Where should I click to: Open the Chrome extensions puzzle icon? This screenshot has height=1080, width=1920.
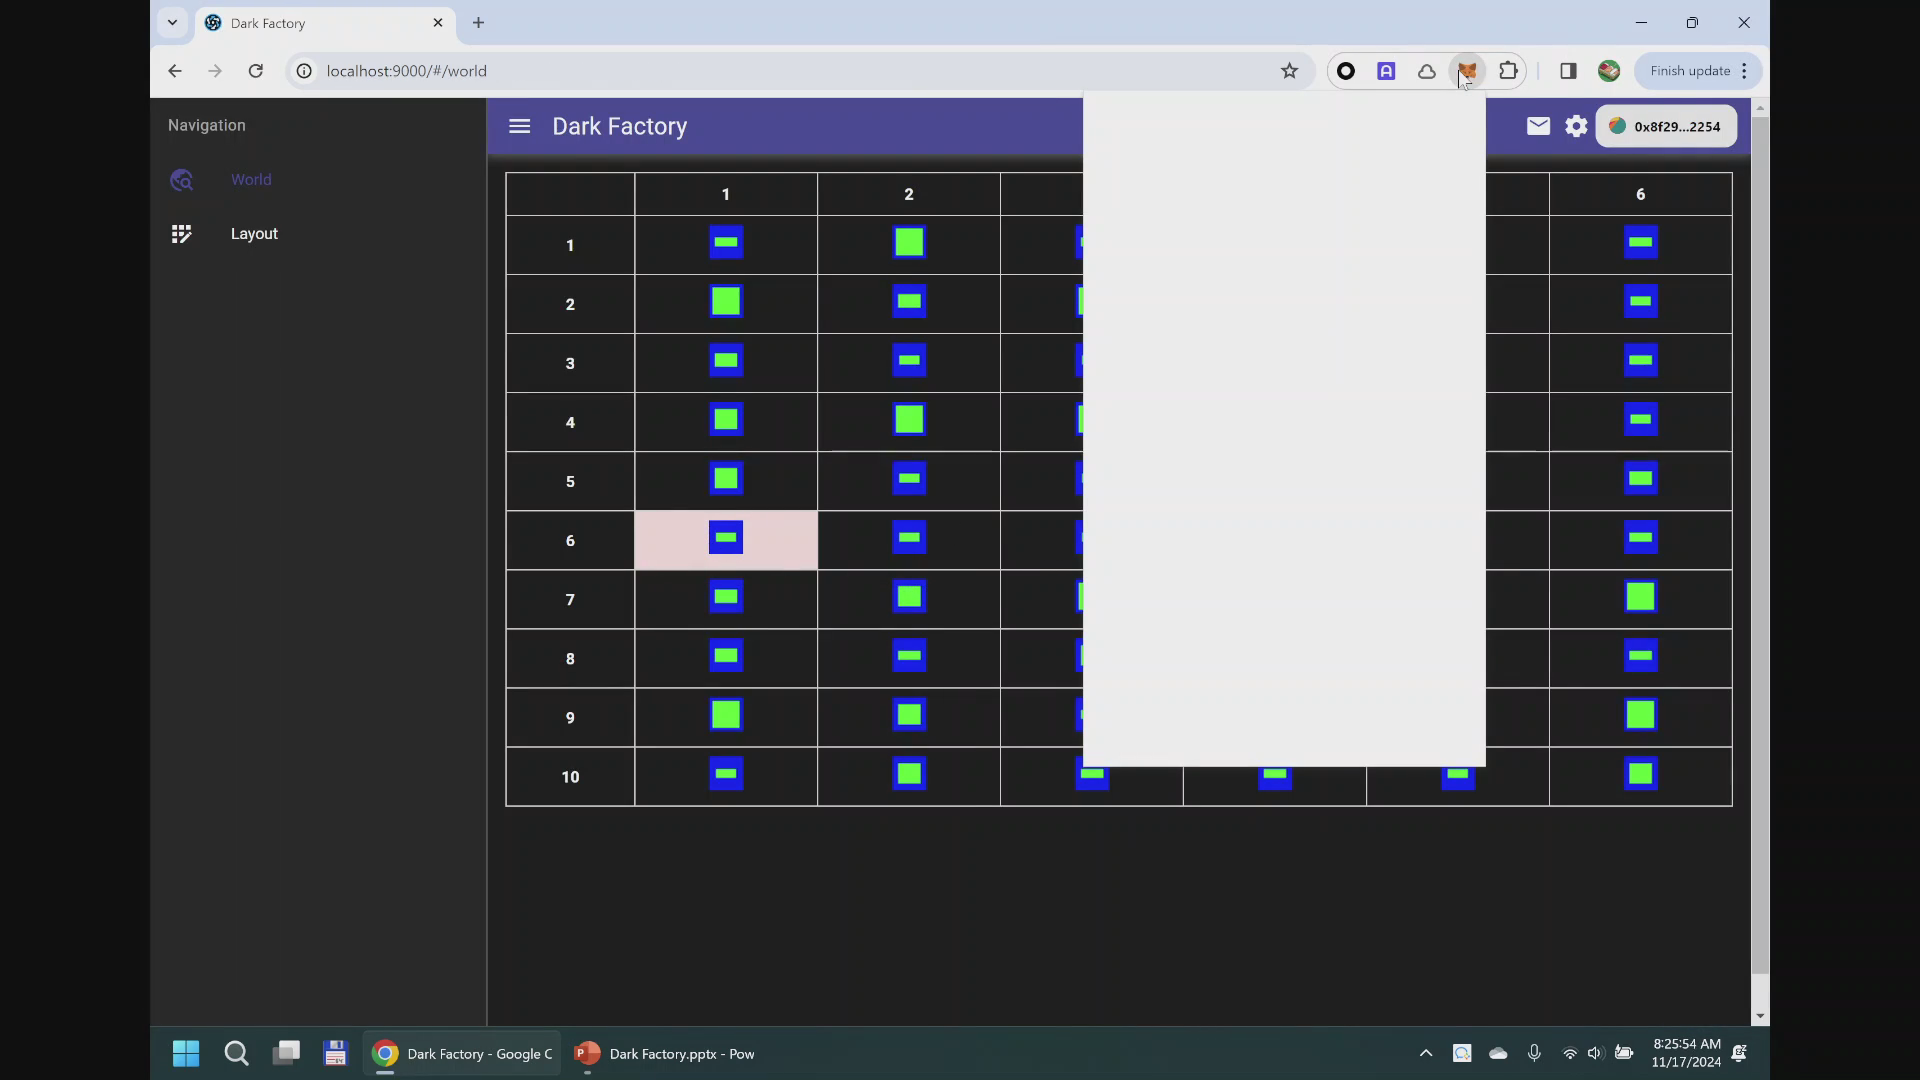[1508, 71]
